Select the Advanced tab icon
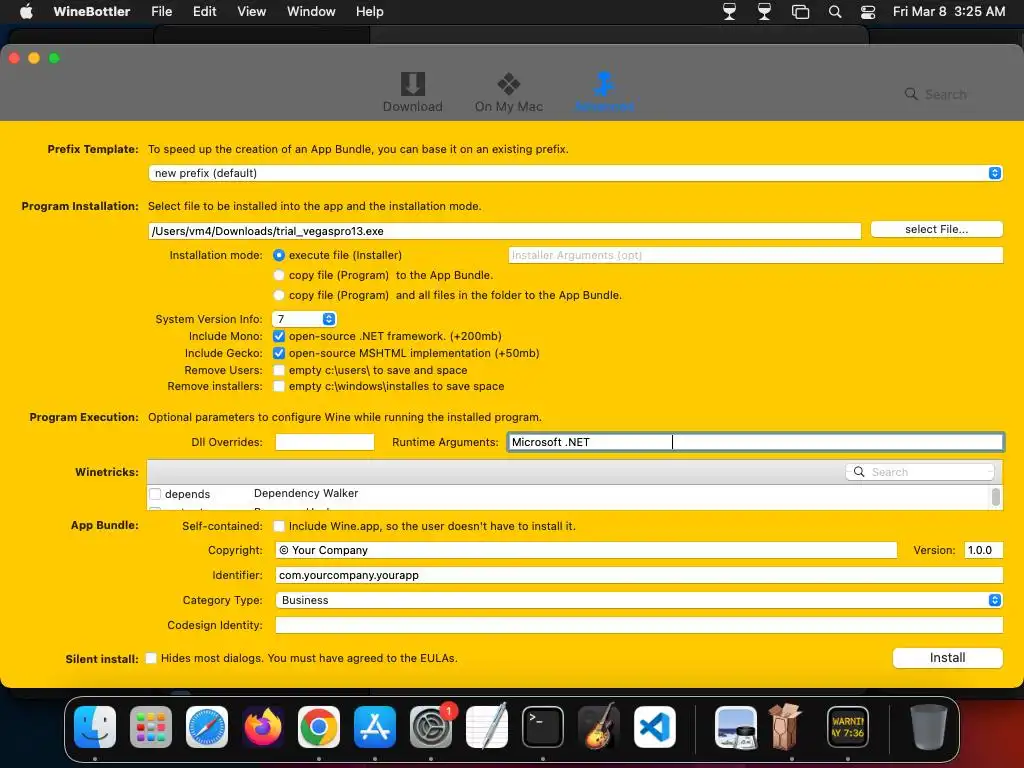Screen dimensions: 1024x768 pyautogui.click(x=604, y=92)
